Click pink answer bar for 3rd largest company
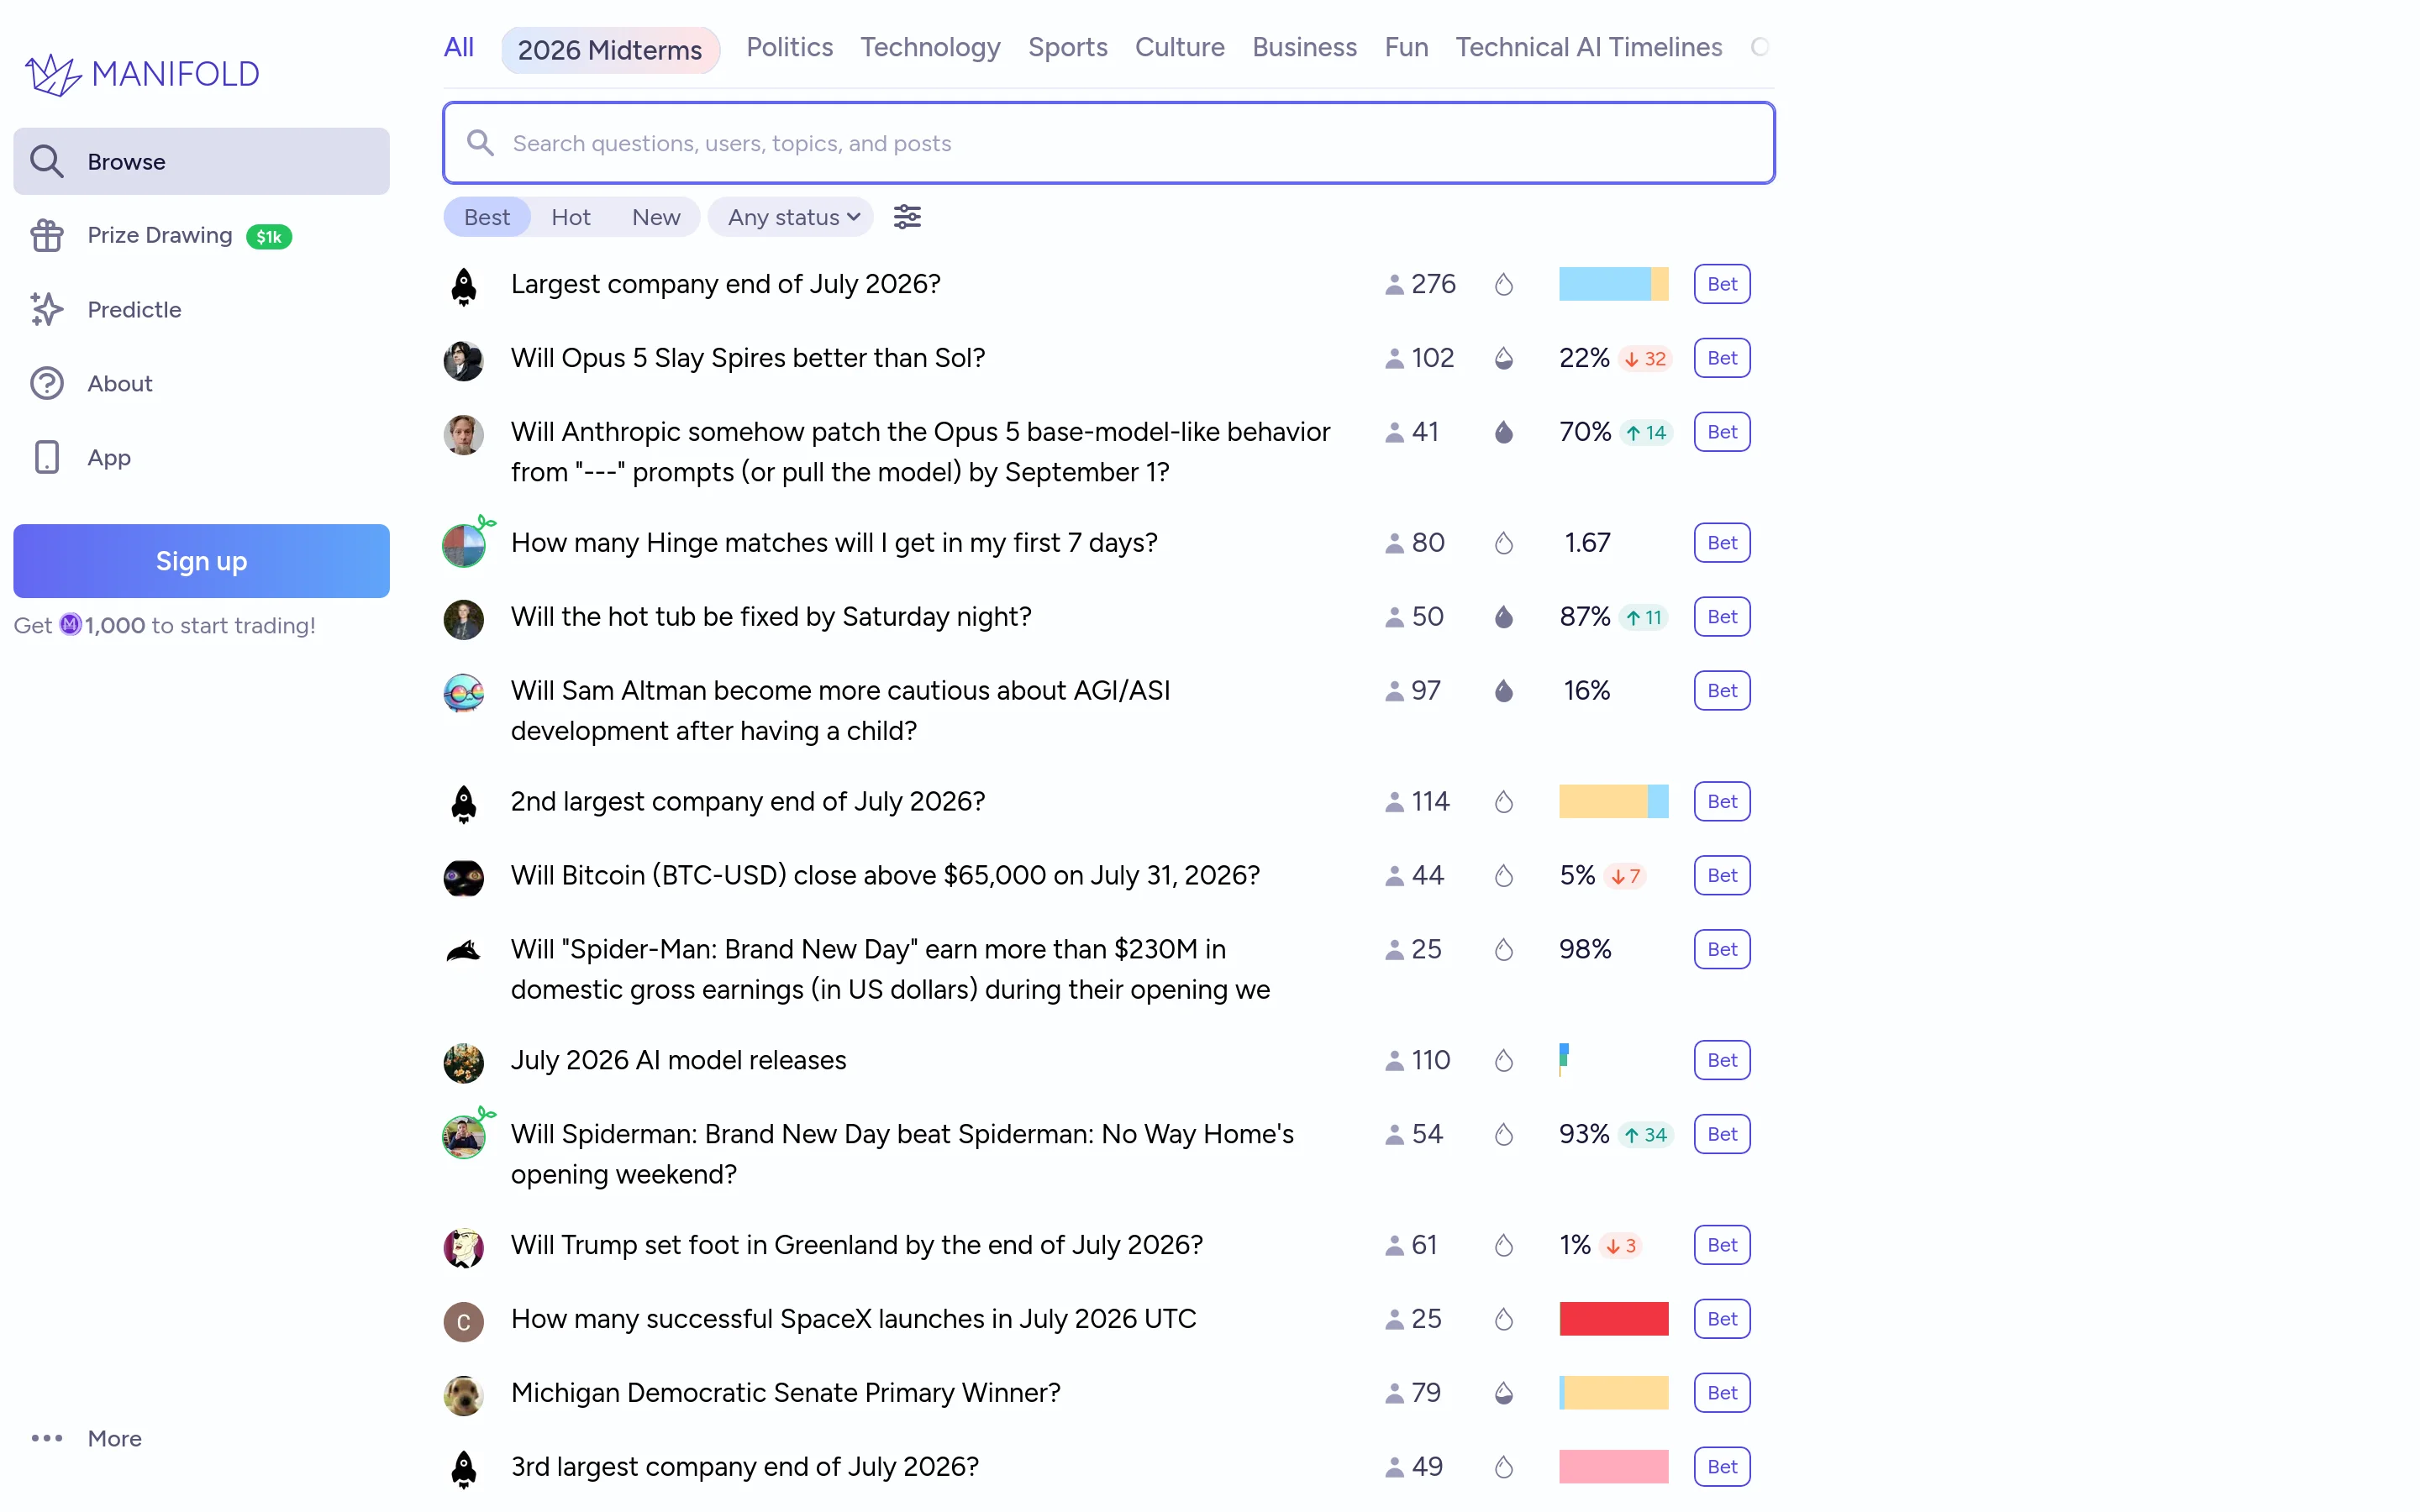Viewport: 2420px width, 1512px height. coord(1613,1467)
